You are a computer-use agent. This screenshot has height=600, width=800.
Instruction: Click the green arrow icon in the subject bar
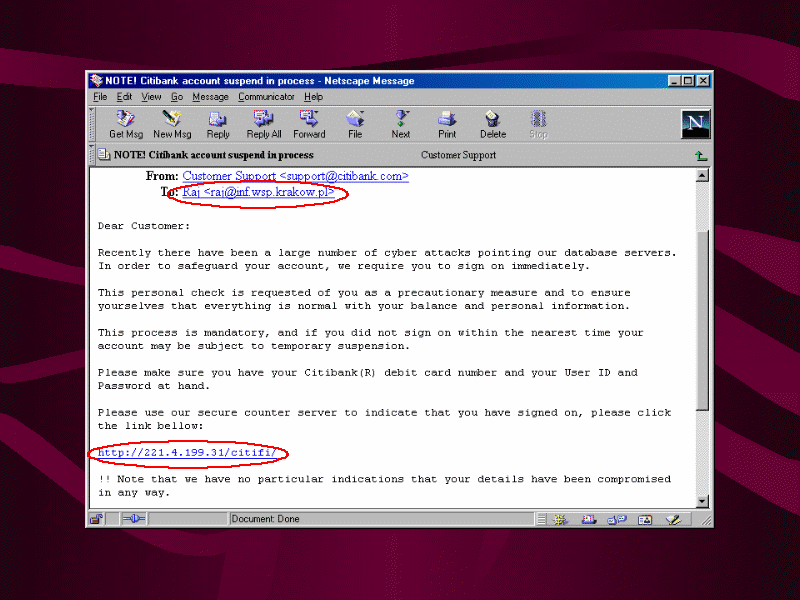(x=701, y=156)
